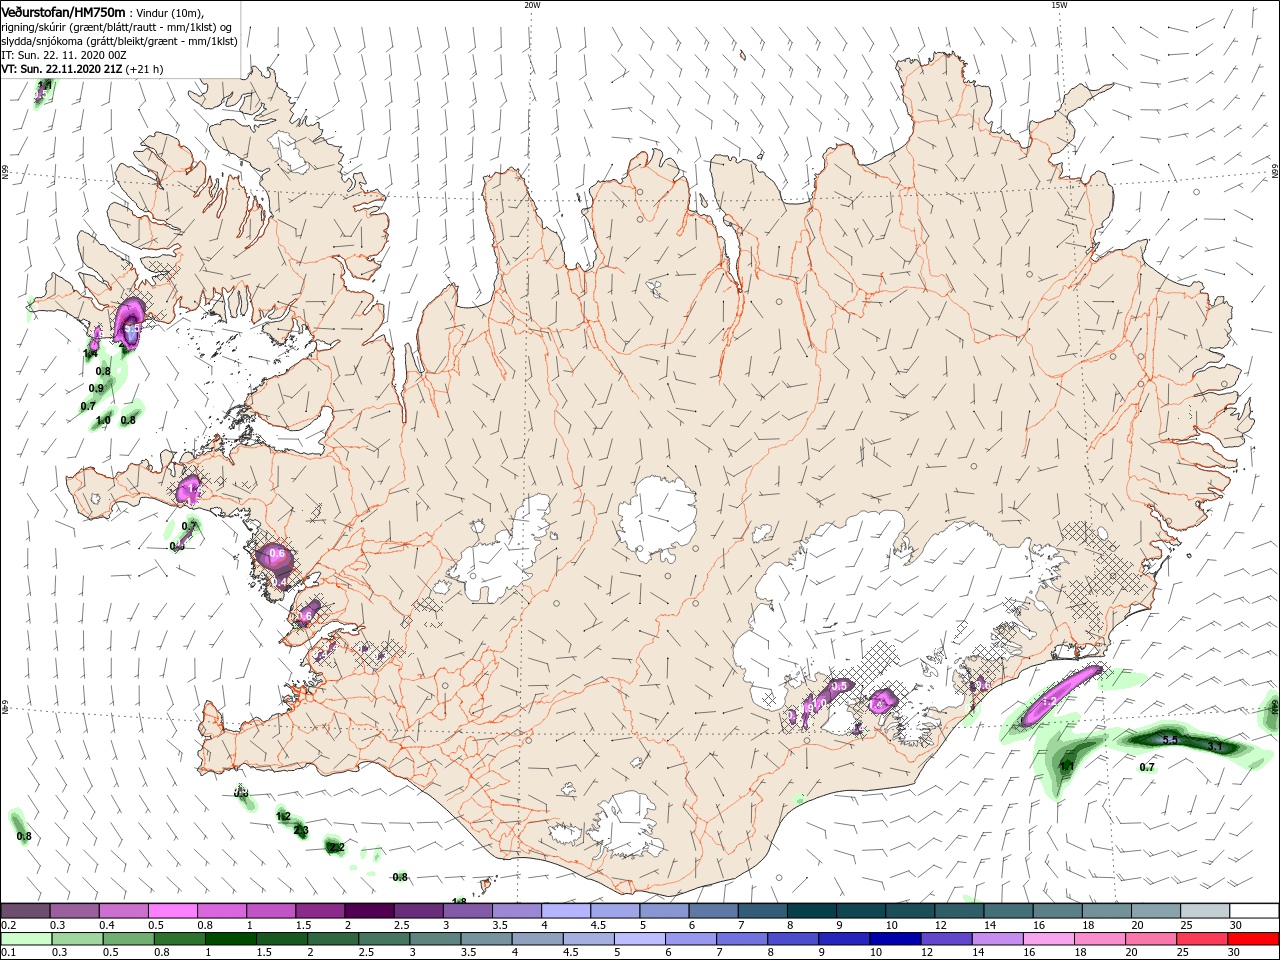The image size is (1280, 960).
Task: Click the title text Veðurstofan/HM750m
Action: click(x=63, y=12)
